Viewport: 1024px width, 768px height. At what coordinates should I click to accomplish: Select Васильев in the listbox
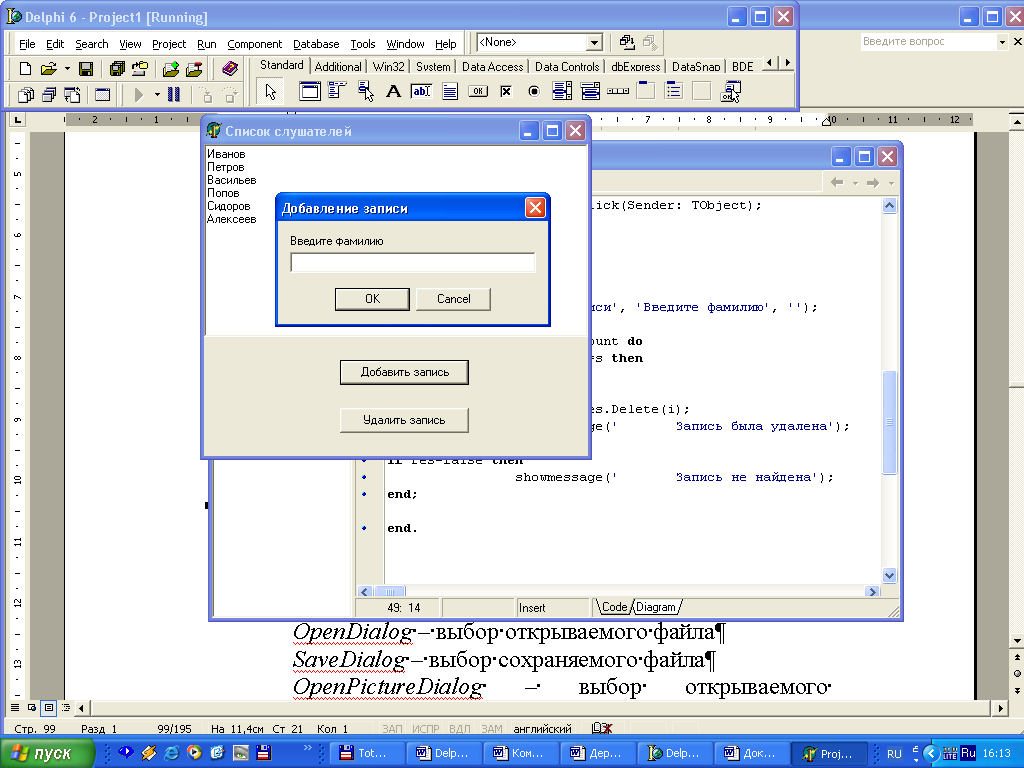(x=231, y=180)
